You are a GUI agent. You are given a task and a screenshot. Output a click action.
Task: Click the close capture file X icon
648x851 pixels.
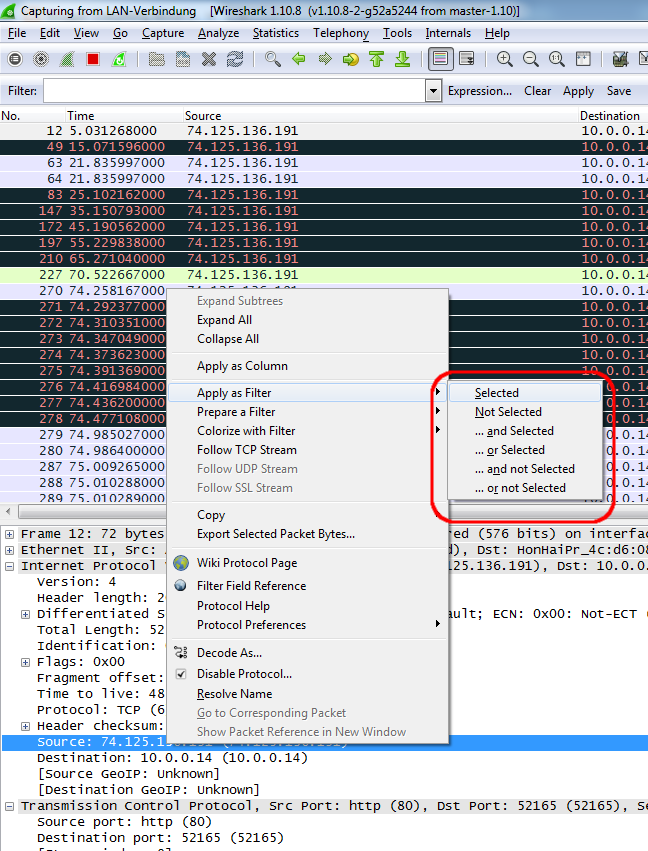click(209, 59)
